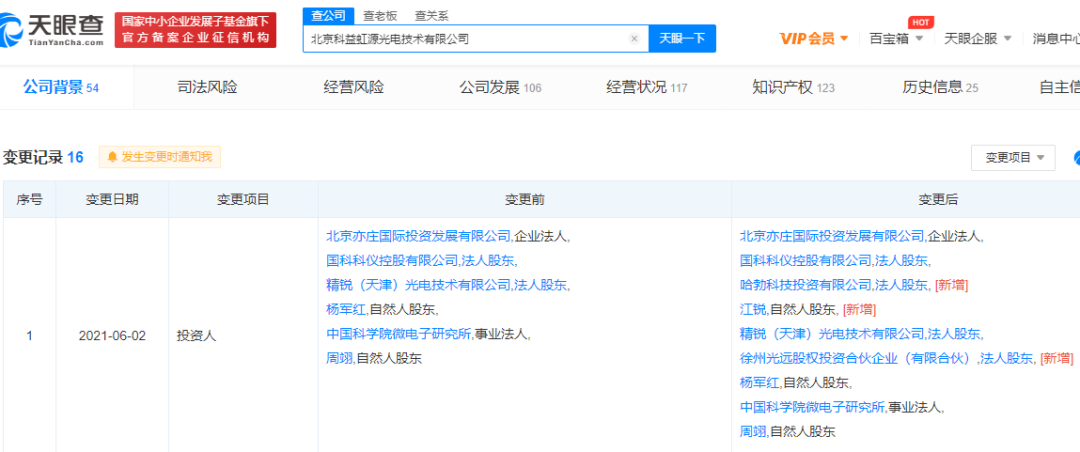Click 发生变更时通知我 button
Screen dimensions: 1080x452
pyautogui.click(x=160, y=157)
